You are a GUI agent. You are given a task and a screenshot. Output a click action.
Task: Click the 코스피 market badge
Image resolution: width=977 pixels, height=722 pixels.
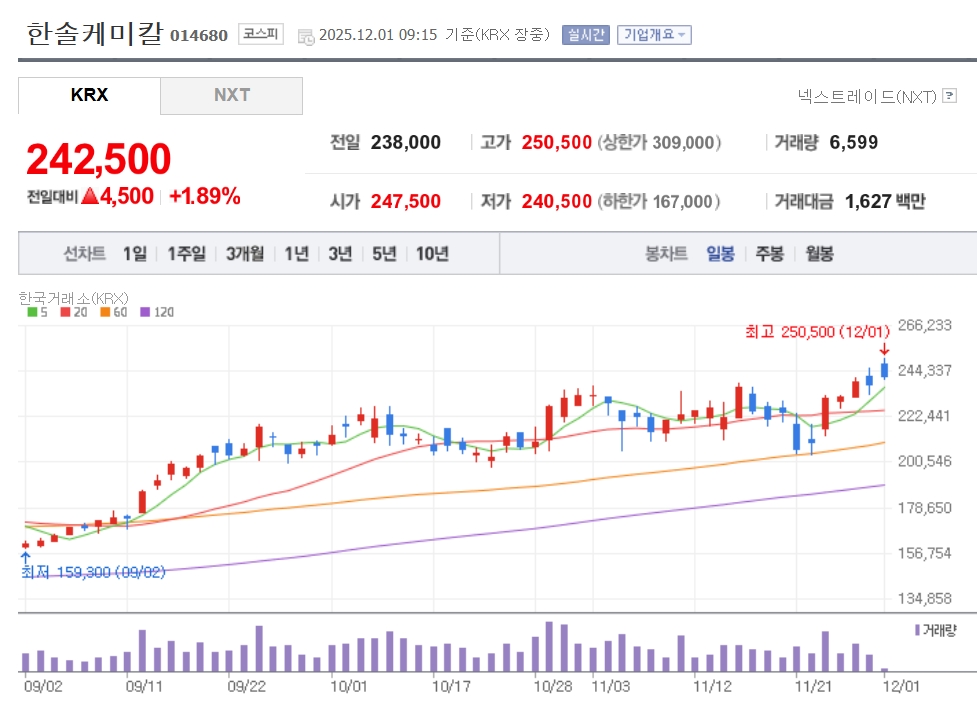pyautogui.click(x=260, y=34)
